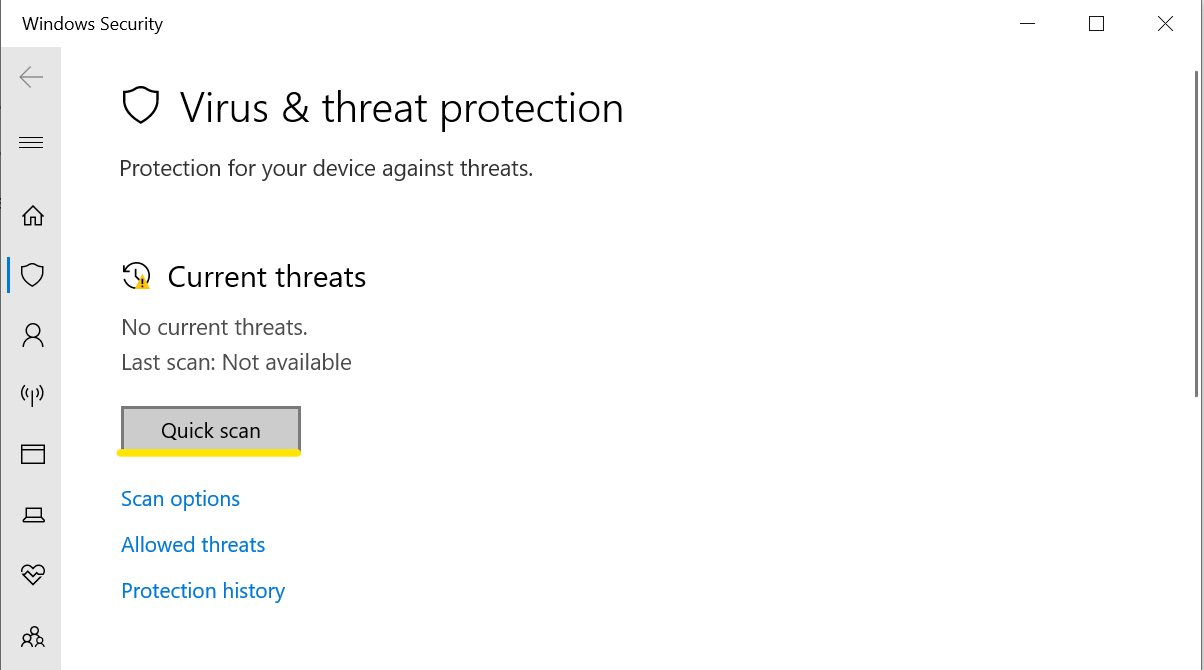Viewport: 1204px width, 670px height.
Task: Click the Windows Security title text
Action: click(x=92, y=23)
